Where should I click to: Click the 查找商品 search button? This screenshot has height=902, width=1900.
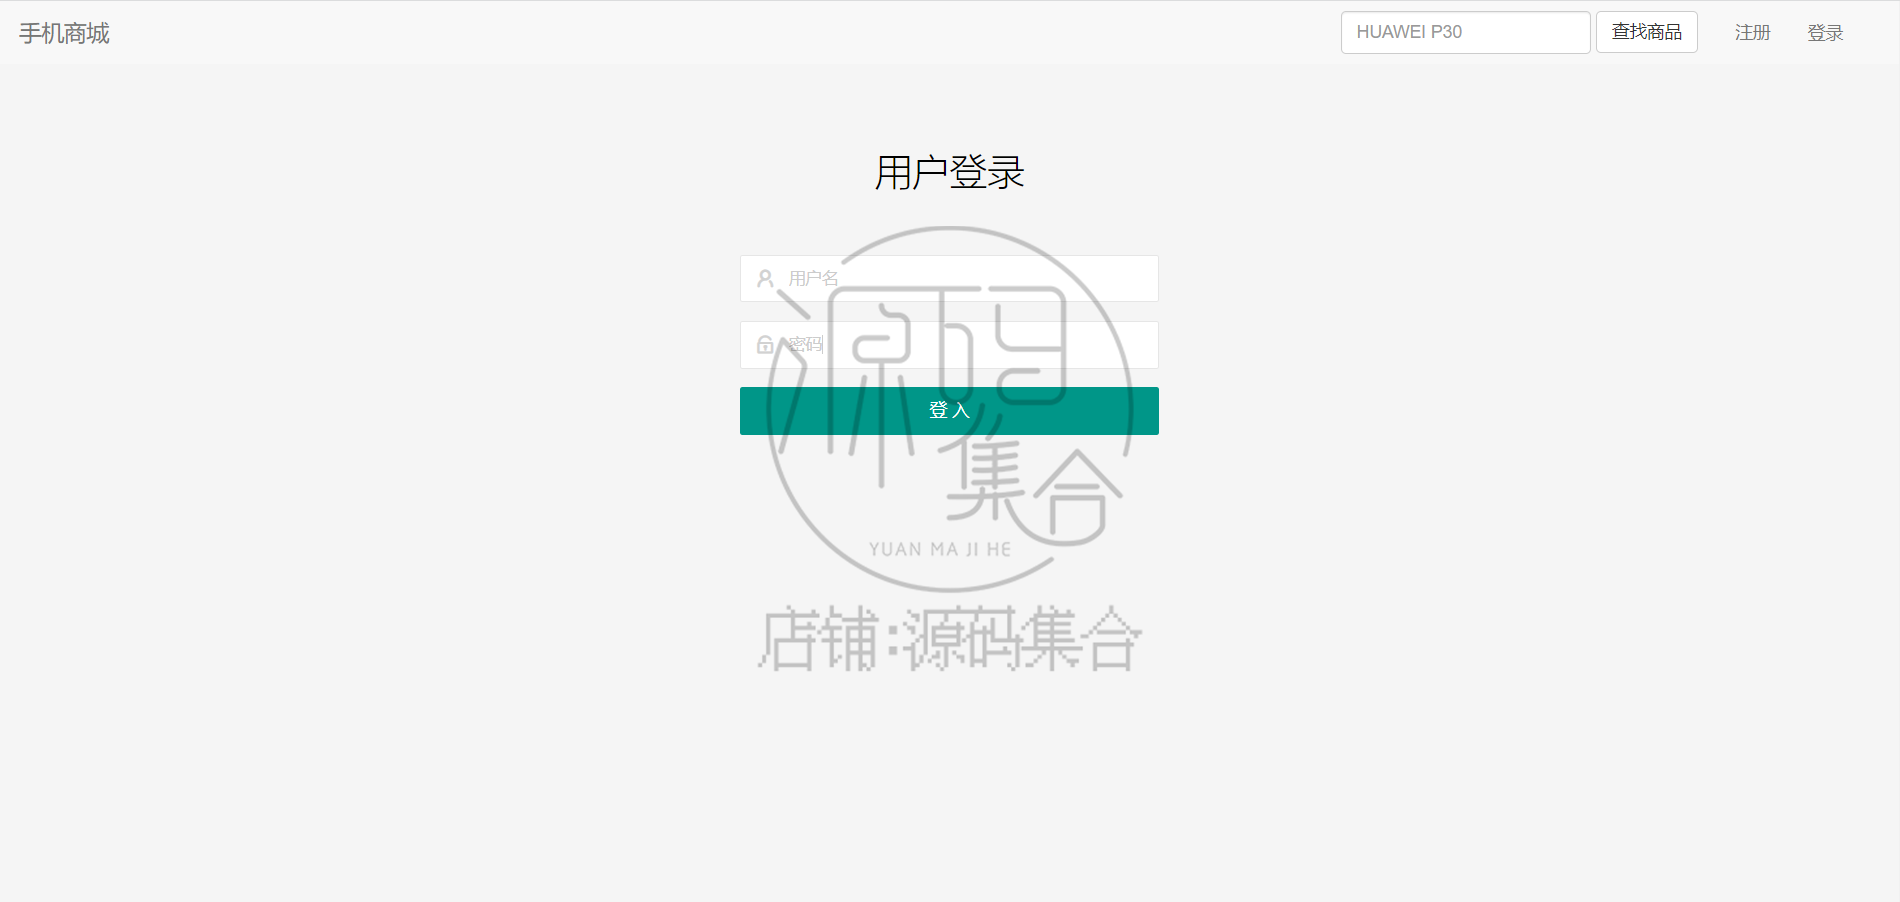[1646, 32]
